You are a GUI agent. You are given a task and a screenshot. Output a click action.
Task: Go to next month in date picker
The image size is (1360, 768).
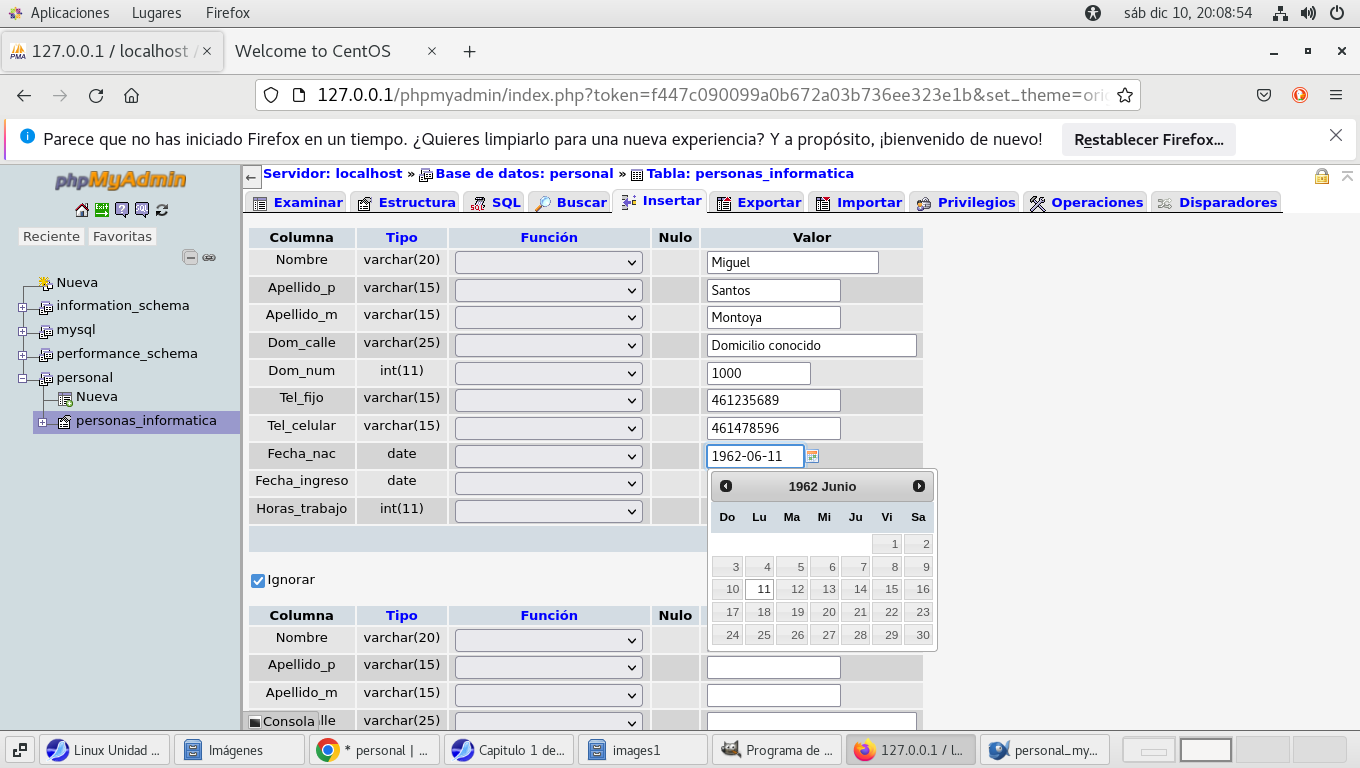point(919,486)
